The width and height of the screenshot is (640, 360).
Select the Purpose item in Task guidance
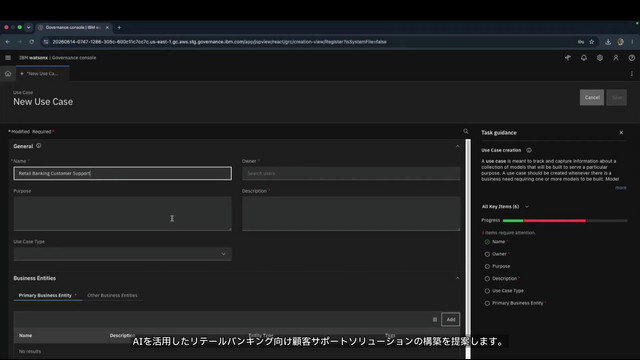click(x=501, y=266)
